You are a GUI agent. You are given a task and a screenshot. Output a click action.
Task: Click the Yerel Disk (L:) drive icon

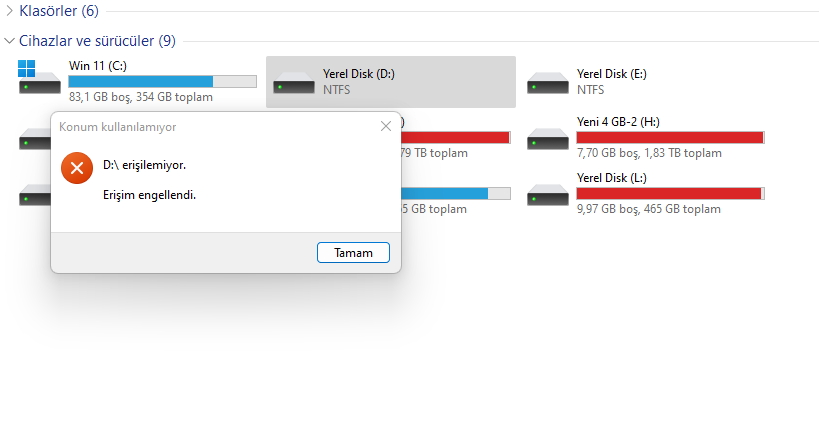coord(547,193)
